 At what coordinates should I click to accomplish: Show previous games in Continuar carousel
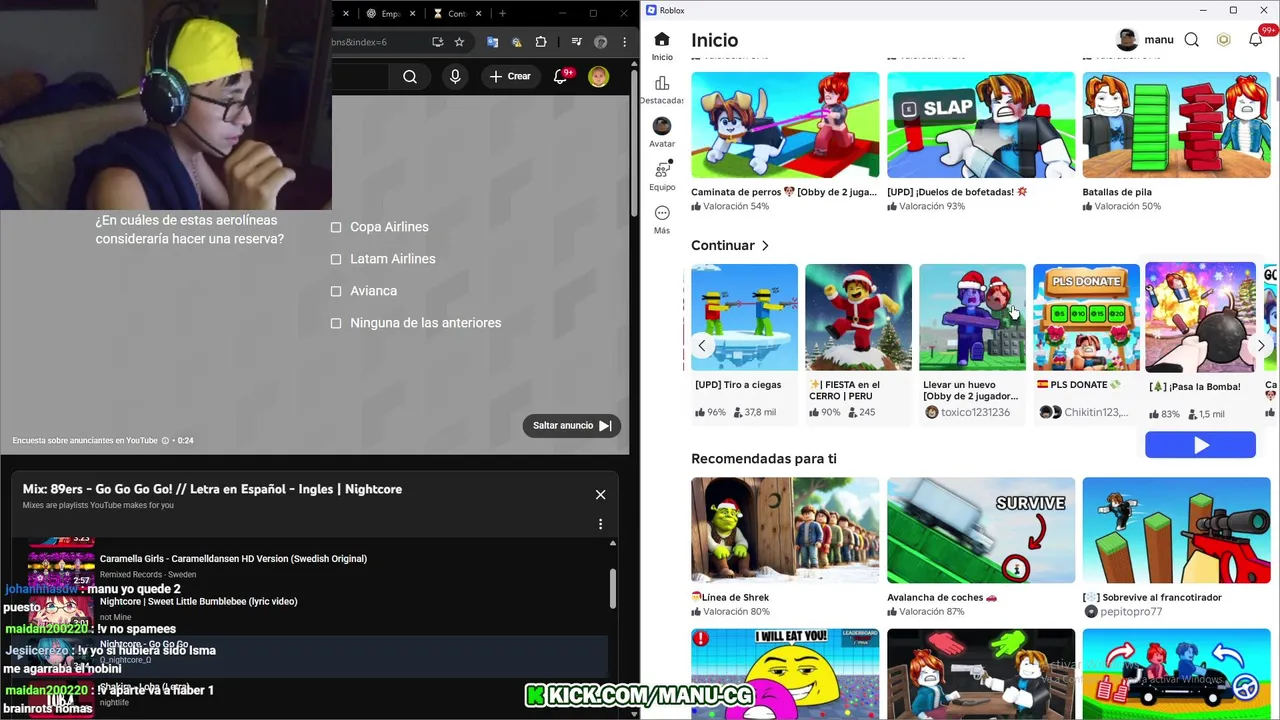(702, 345)
